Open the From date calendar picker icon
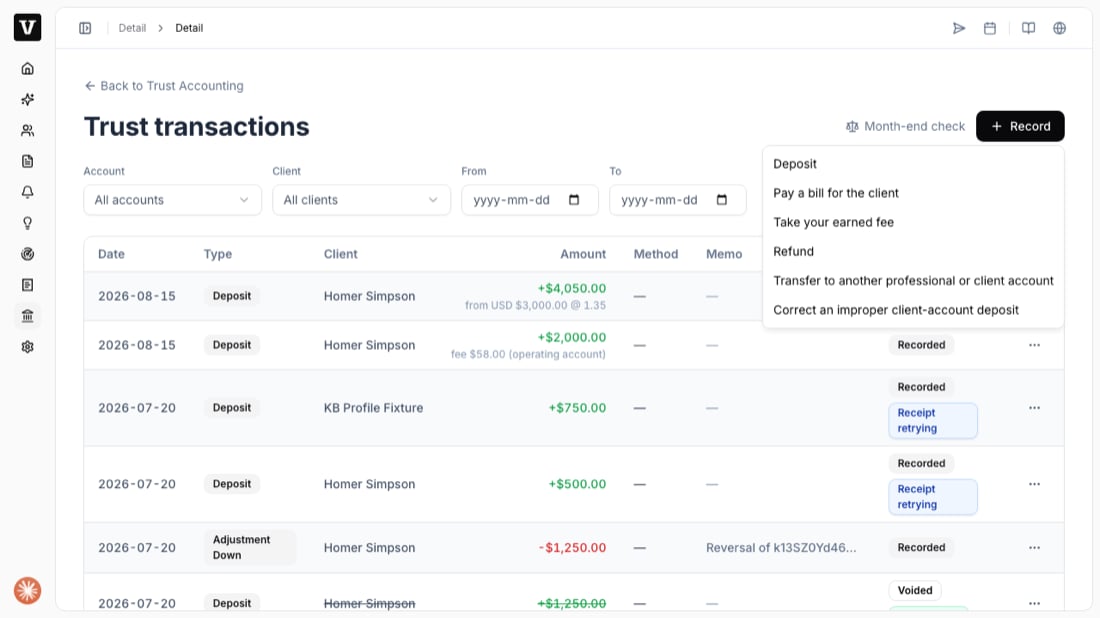The height and width of the screenshot is (618, 1100). (574, 200)
